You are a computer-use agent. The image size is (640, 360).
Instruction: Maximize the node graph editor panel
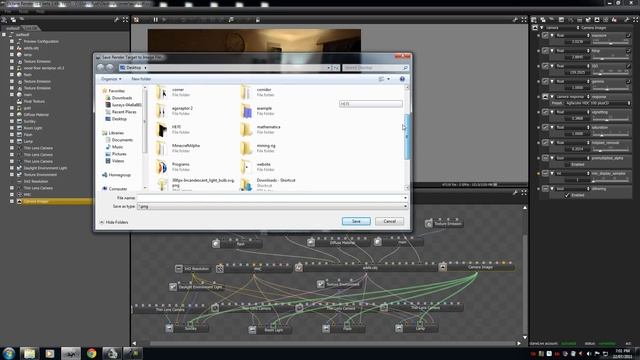point(524,192)
